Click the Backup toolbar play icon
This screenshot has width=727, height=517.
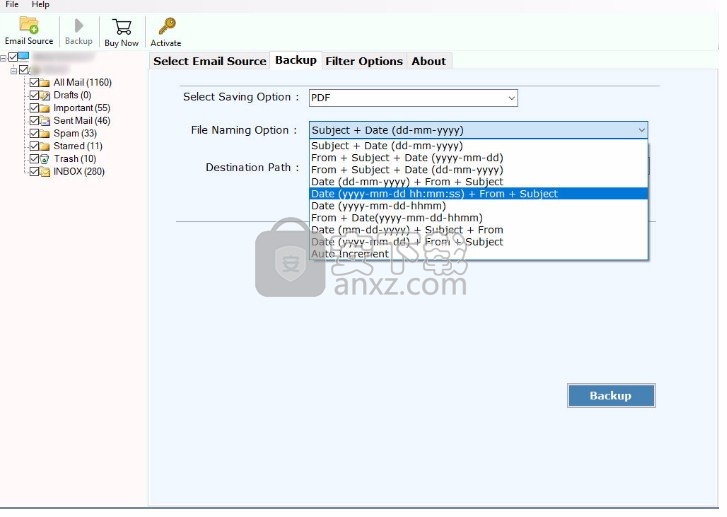(x=79, y=26)
